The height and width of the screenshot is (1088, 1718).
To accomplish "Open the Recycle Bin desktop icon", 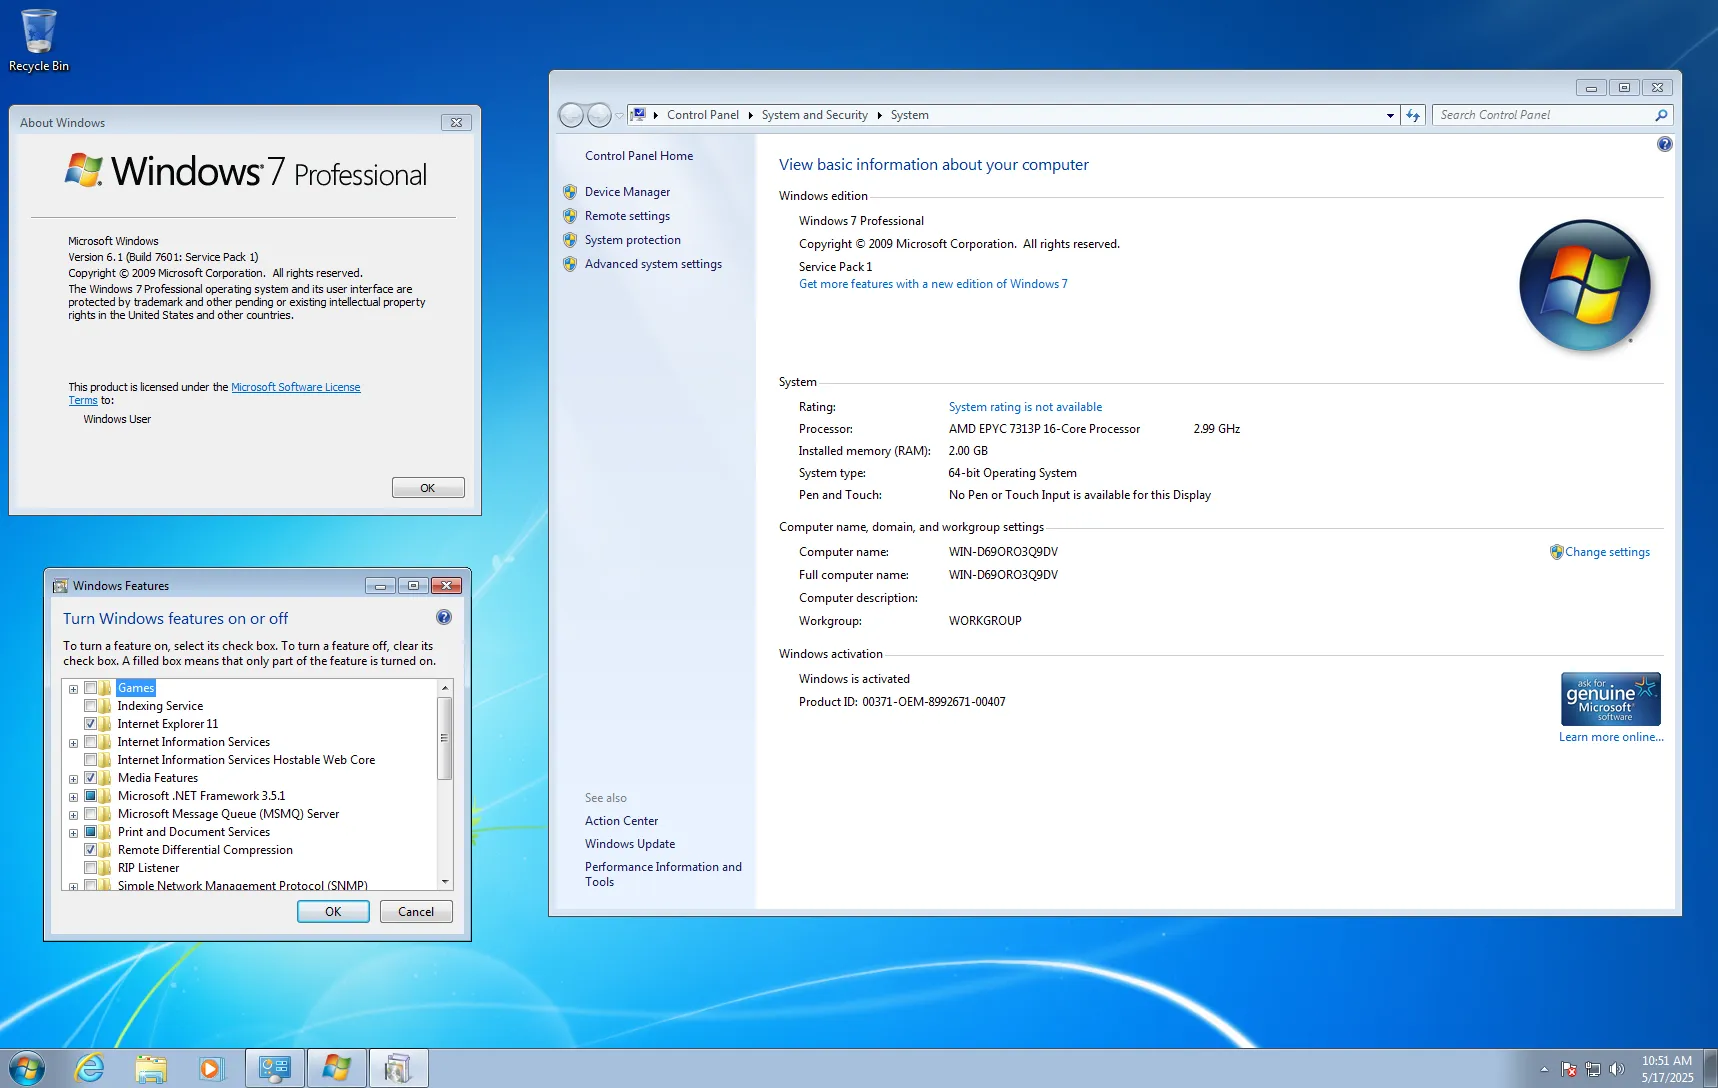I will point(38,40).
